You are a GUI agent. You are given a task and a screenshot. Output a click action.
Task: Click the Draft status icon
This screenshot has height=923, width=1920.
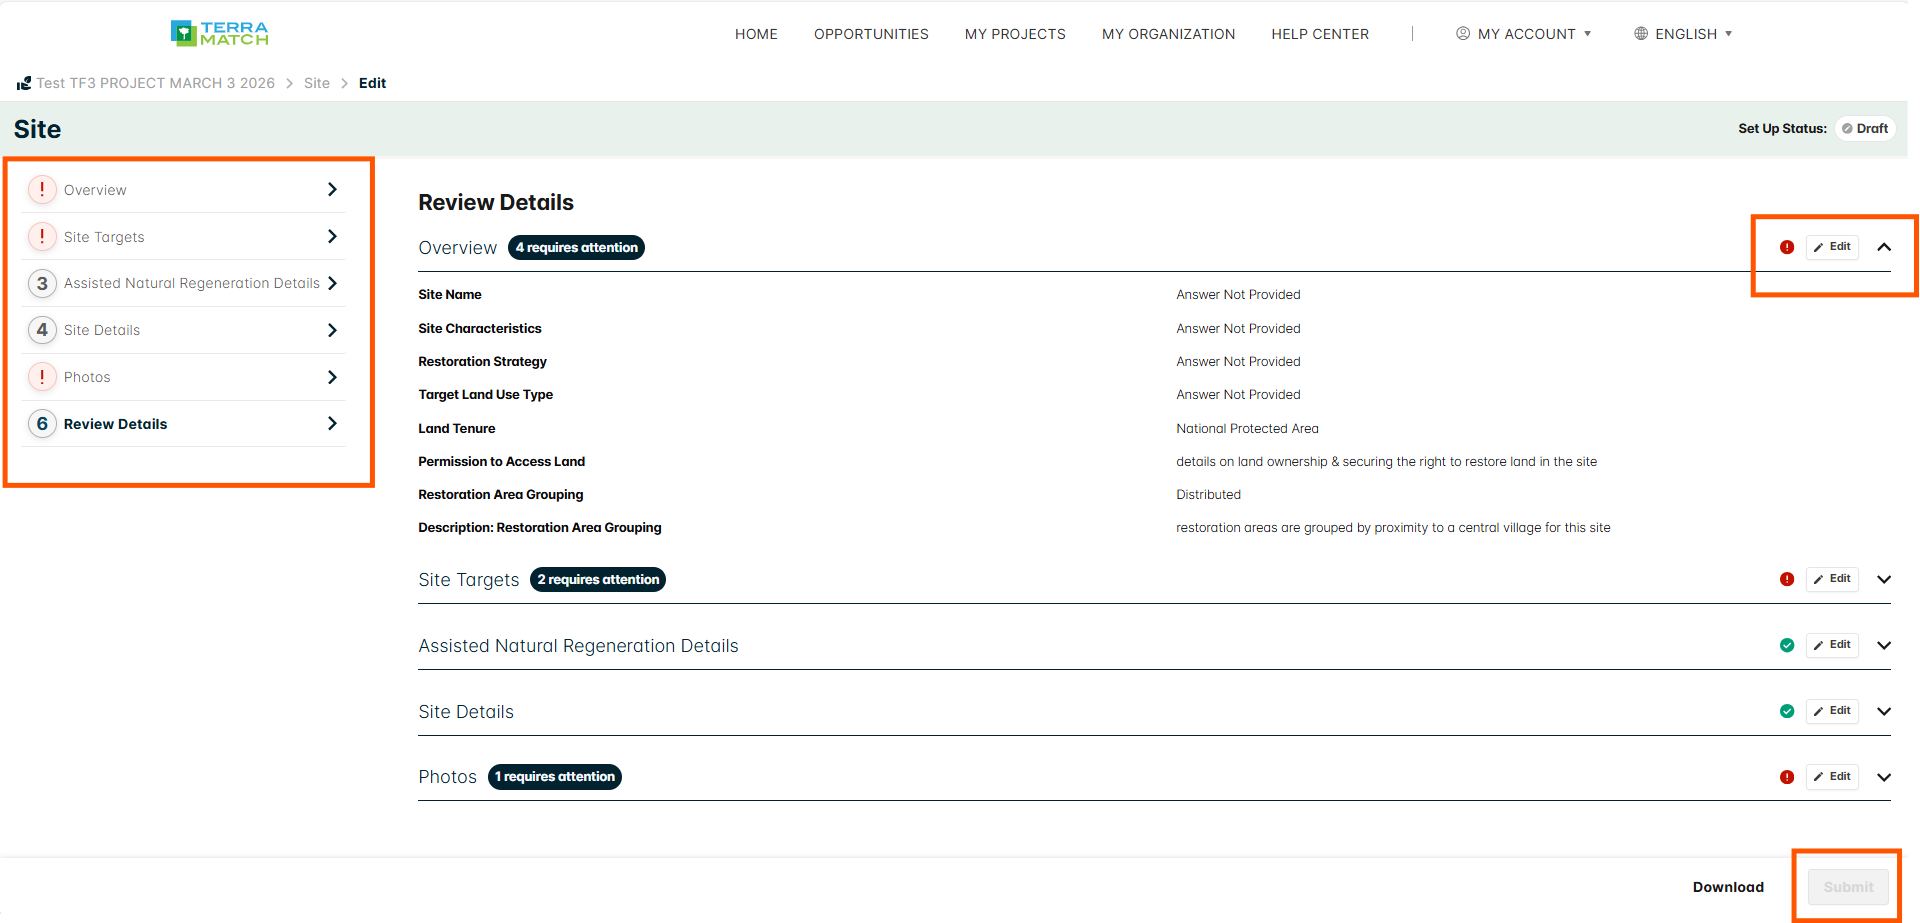click(1847, 129)
